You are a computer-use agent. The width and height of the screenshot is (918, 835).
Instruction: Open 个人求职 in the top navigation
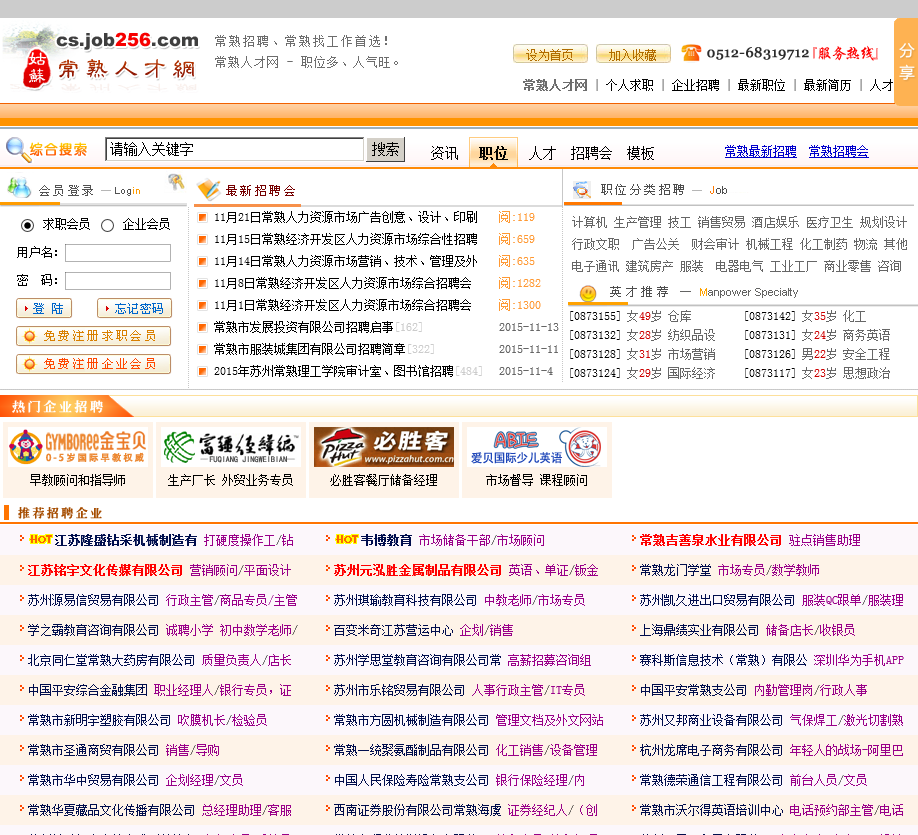629,85
